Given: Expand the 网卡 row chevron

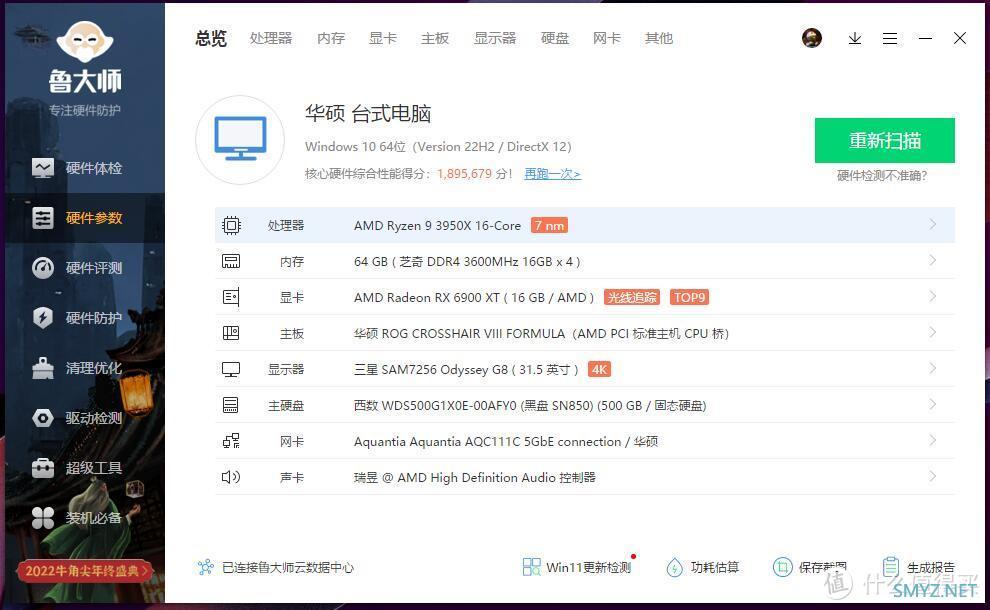Looking at the screenshot, I should [x=933, y=440].
